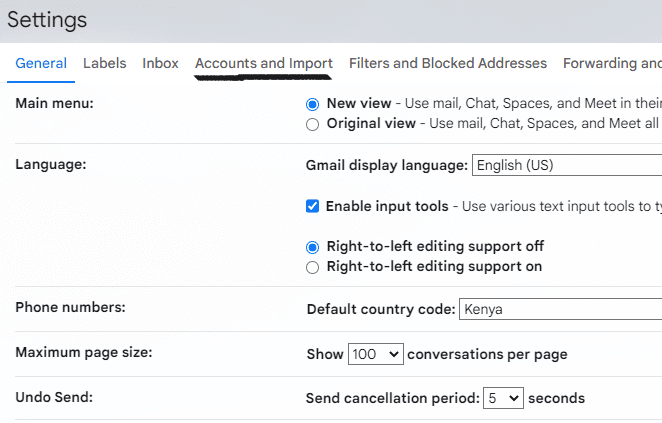662x423 pixels.
Task: Uncheck the Enable input tools checkbox
Action: (x=312, y=206)
